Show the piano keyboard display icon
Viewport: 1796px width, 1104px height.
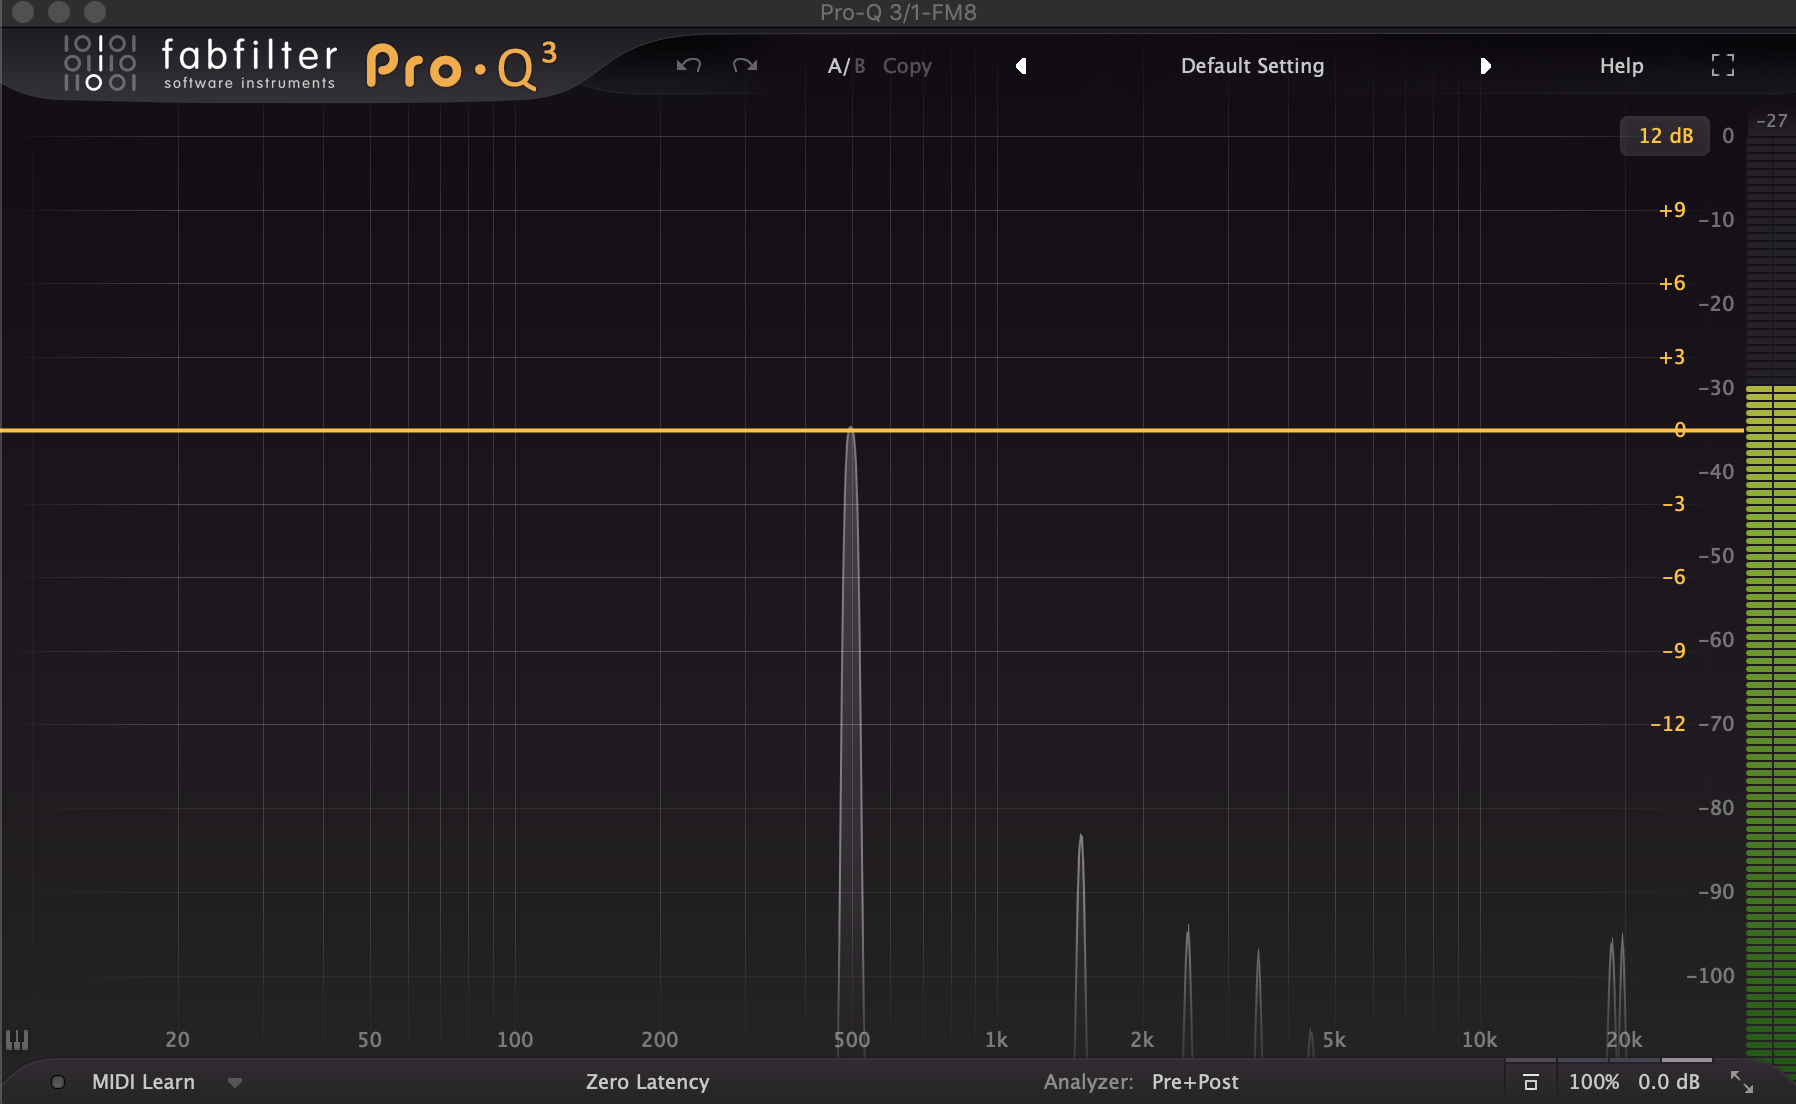[17, 1040]
